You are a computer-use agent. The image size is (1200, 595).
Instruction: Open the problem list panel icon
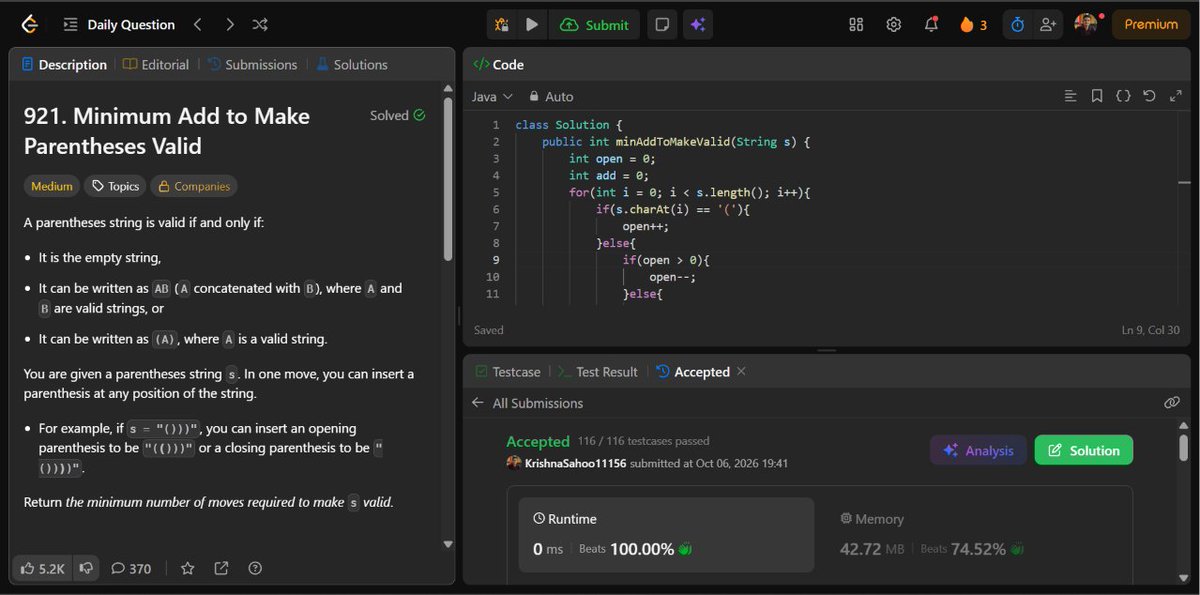tap(70, 25)
